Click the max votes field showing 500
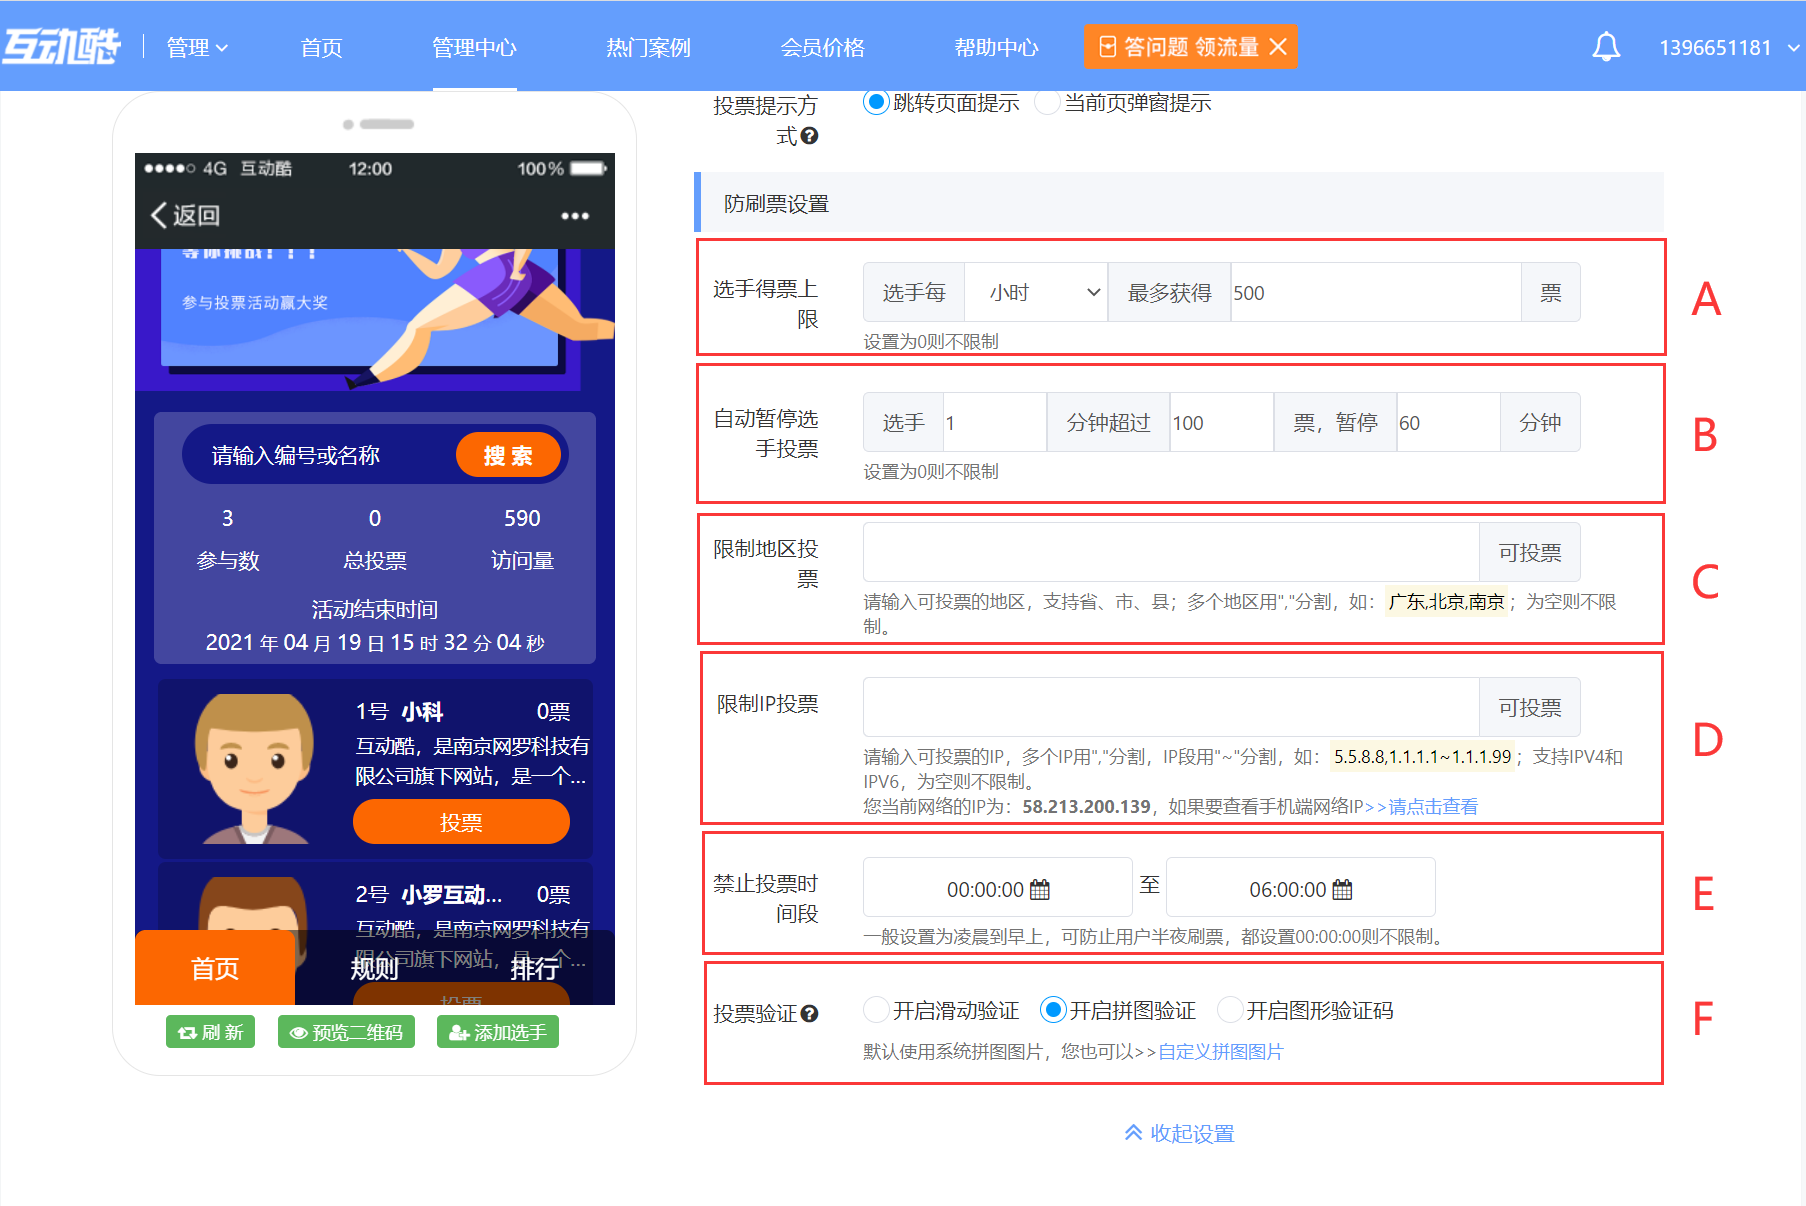Viewport: 1806px width, 1206px height. pyautogui.click(x=1376, y=292)
